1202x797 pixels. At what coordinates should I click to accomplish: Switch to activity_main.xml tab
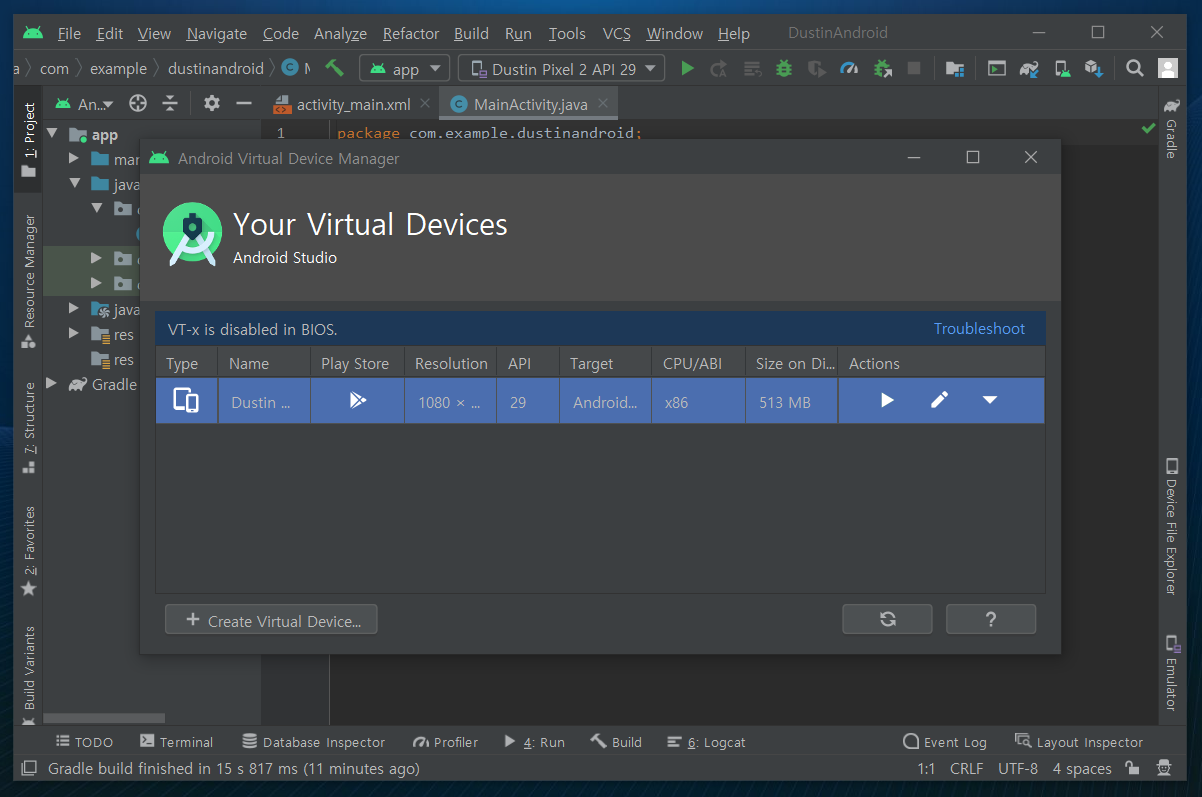(x=353, y=104)
